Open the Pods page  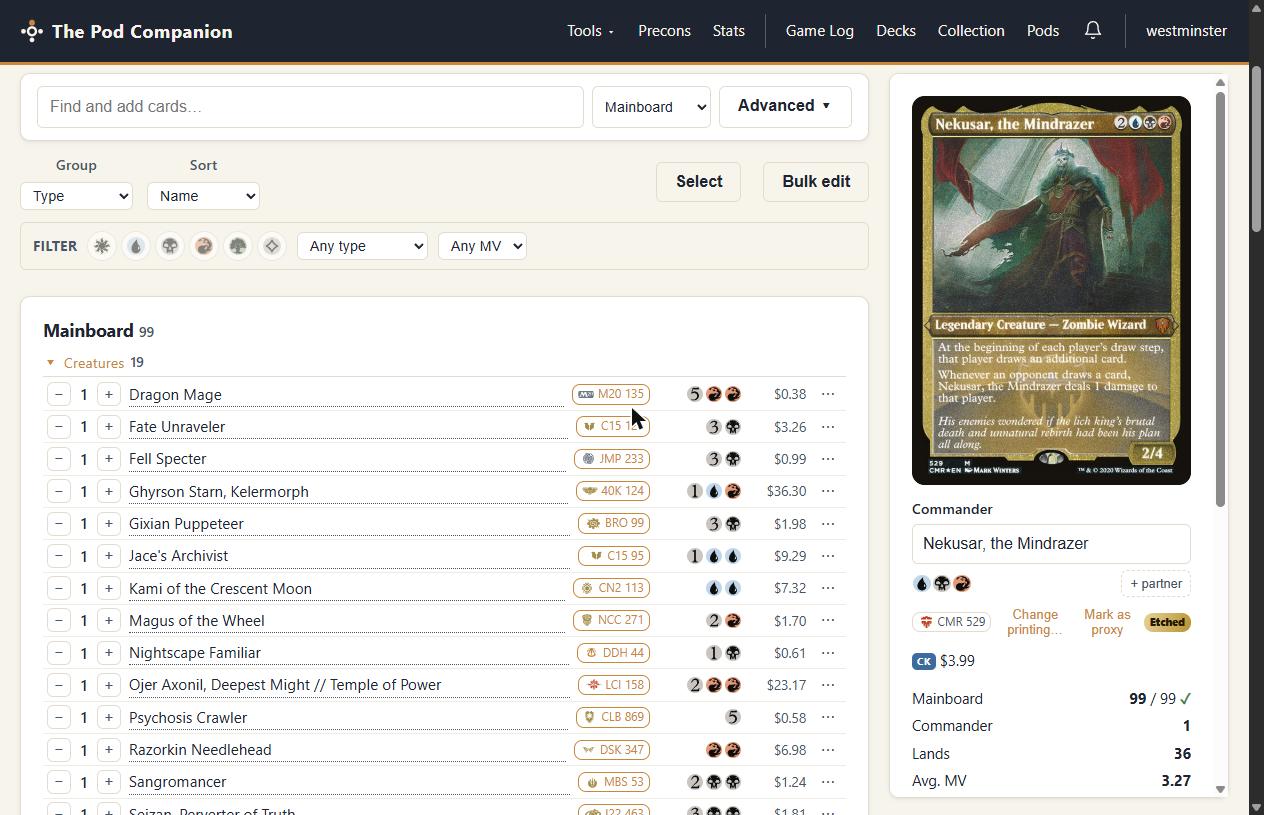[x=1043, y=31]
